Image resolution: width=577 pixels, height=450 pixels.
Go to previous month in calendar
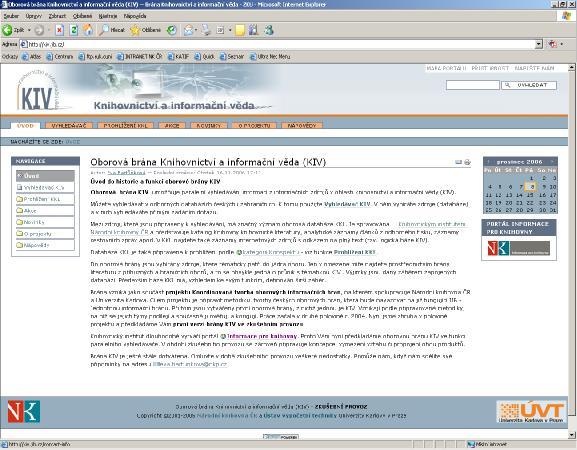[x=488, y=162]
